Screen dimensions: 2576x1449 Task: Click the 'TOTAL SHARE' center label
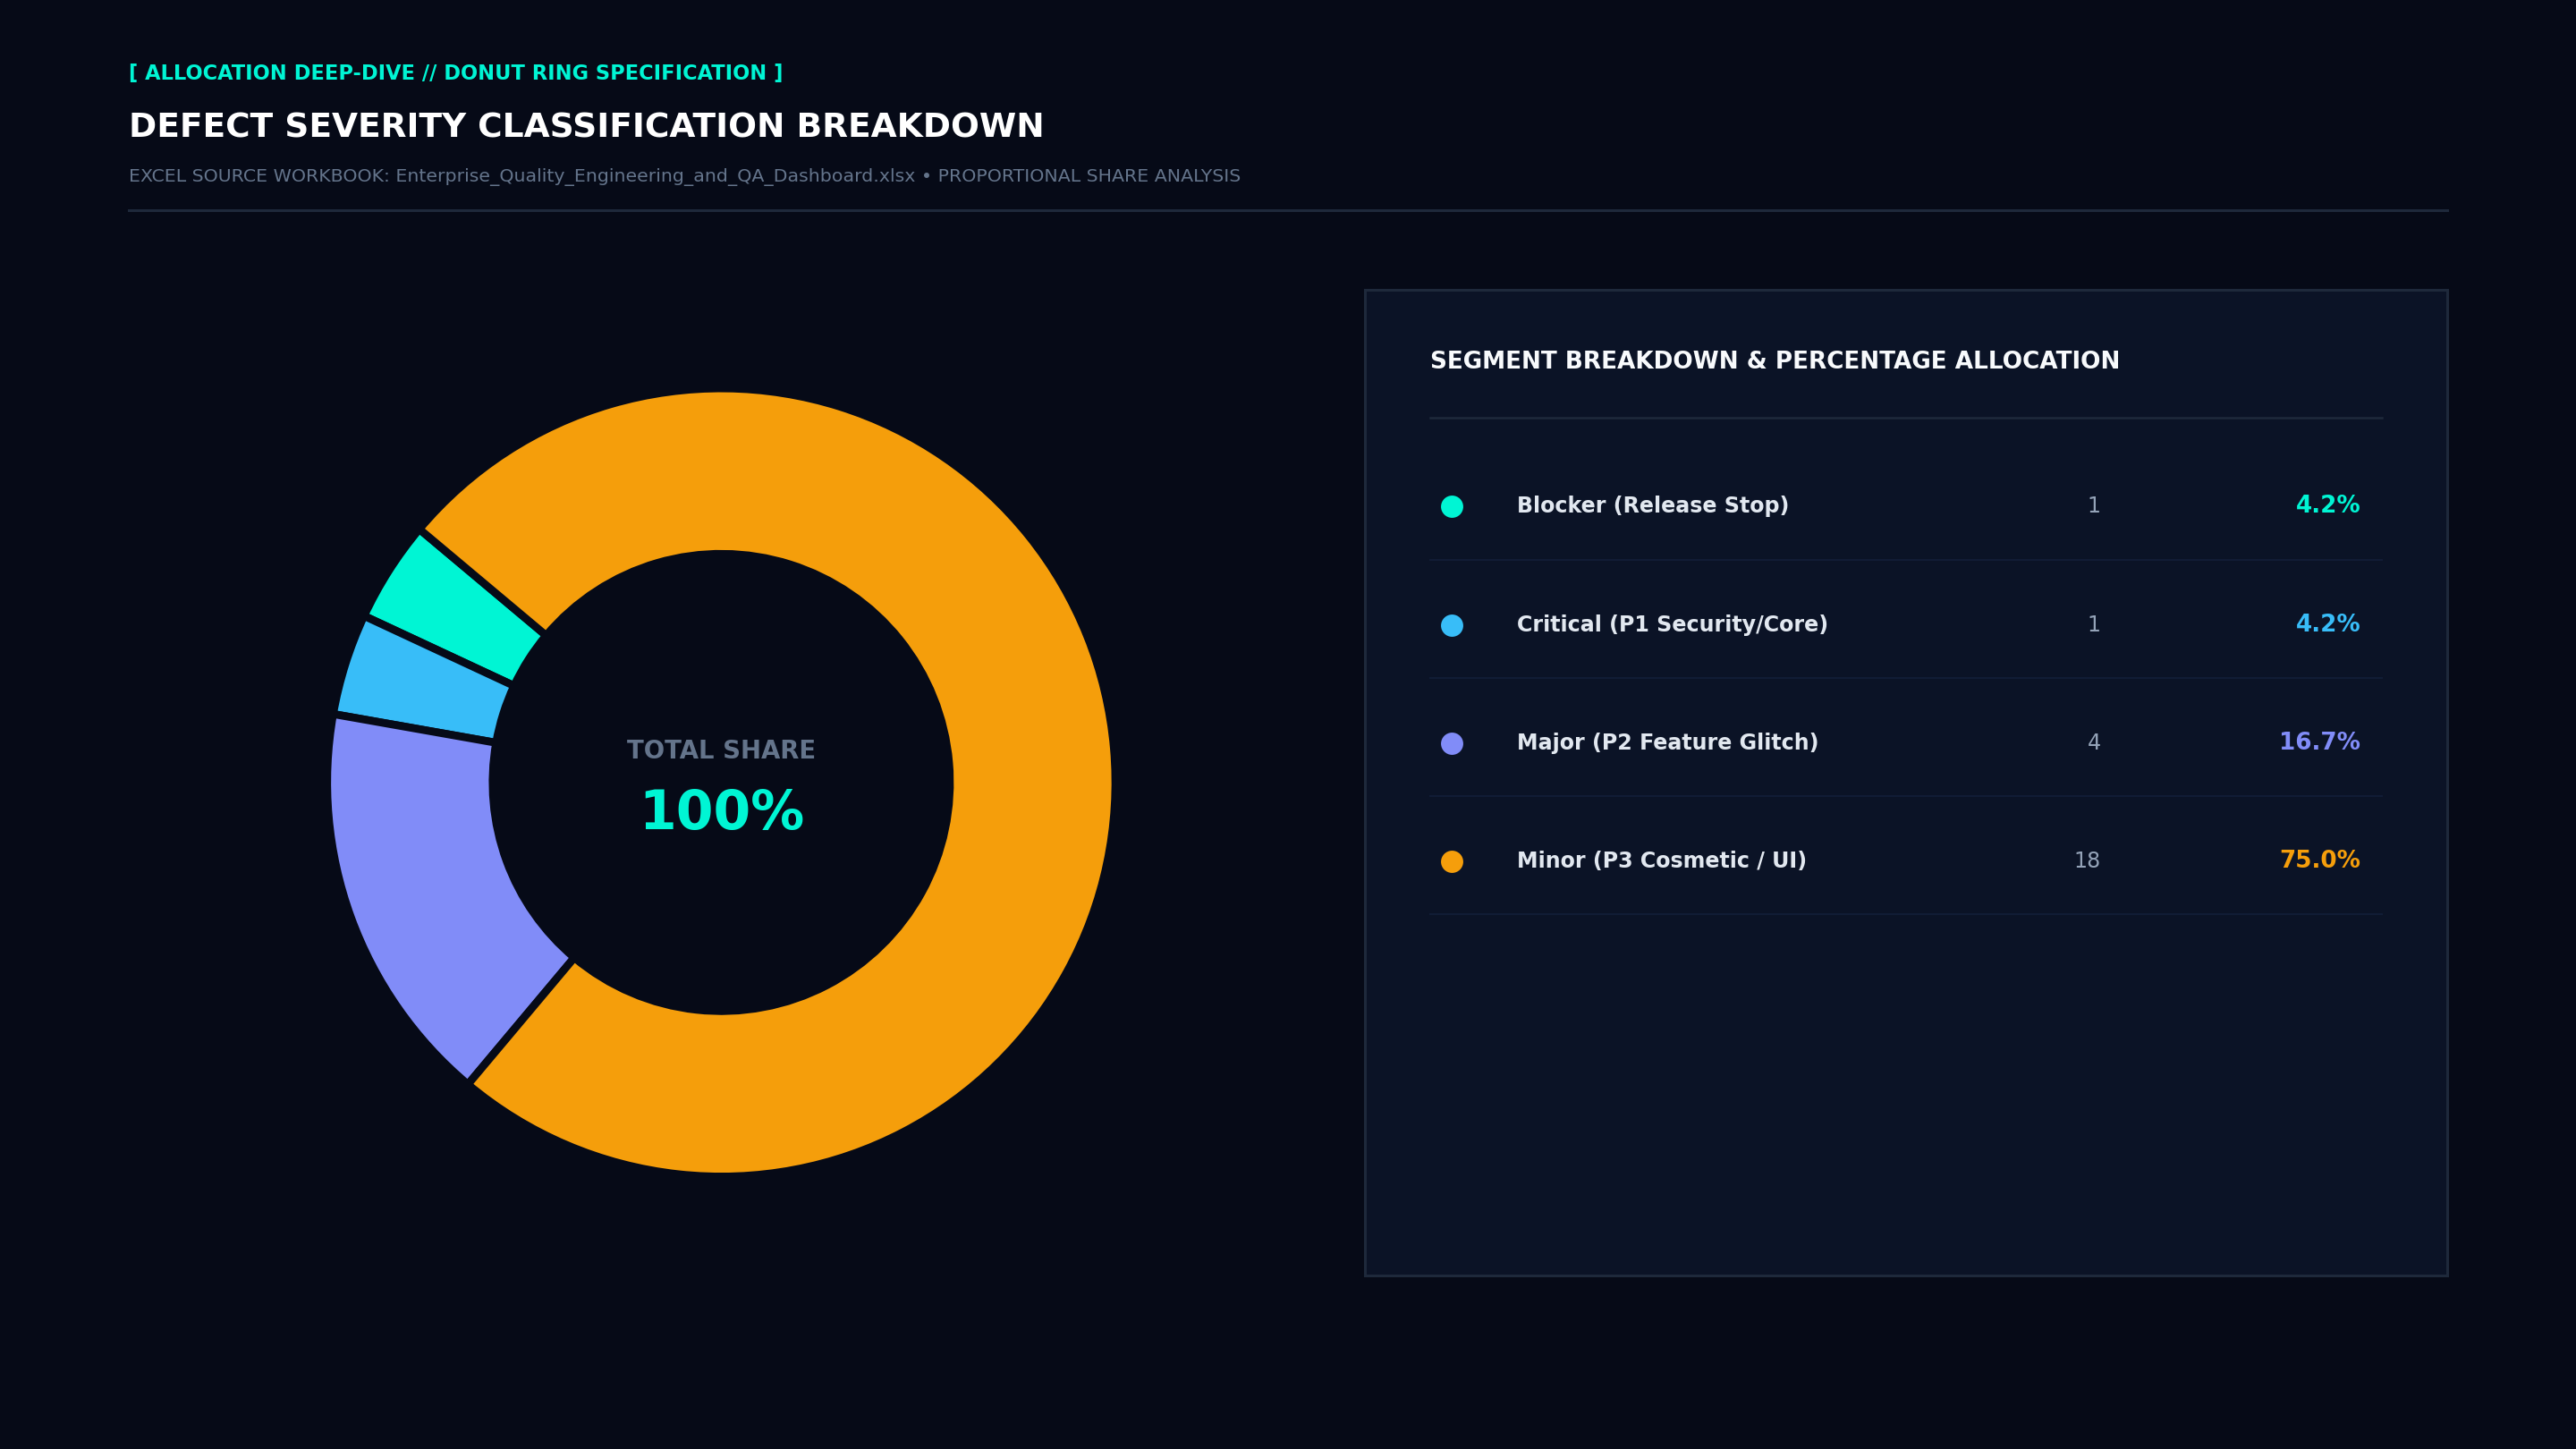click(x=721, y=750)
